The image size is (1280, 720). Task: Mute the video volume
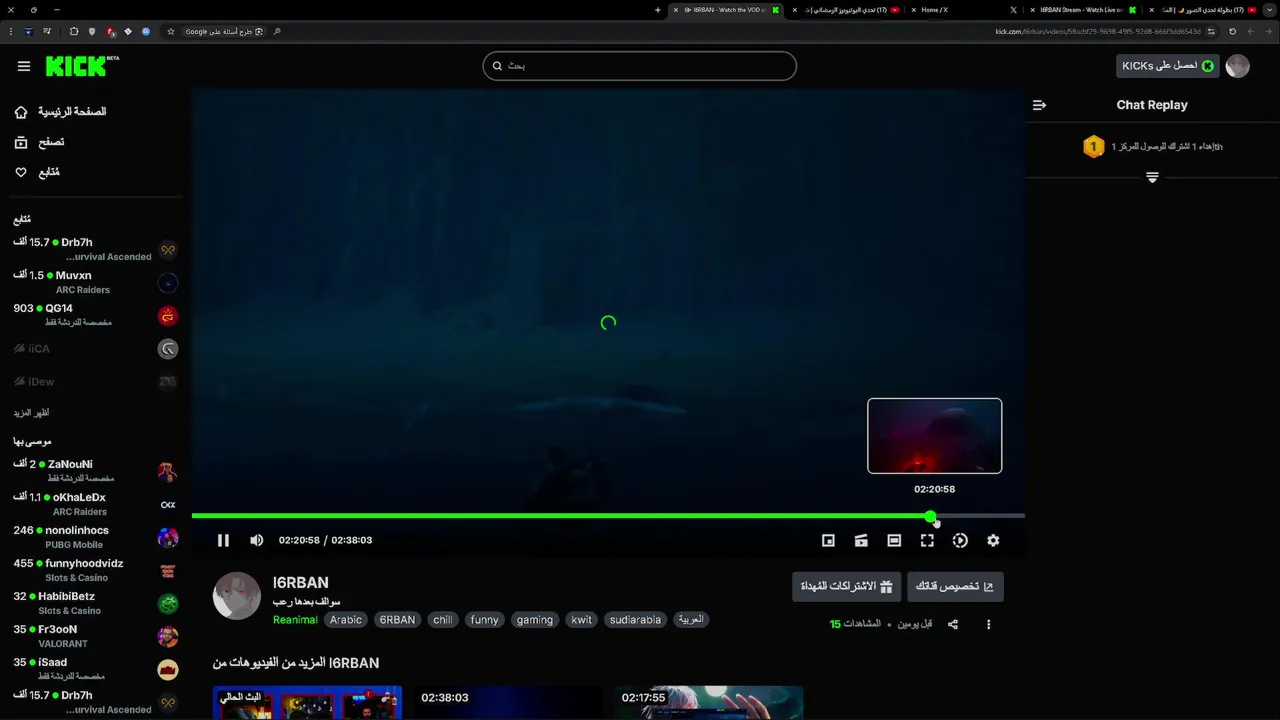[x=257, y=540]
